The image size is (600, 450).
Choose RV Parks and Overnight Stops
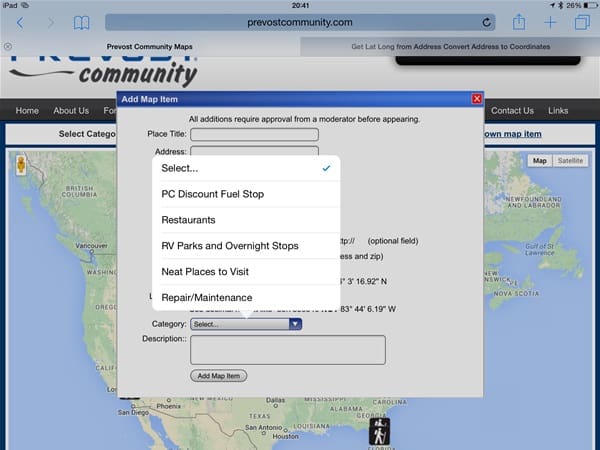246,246
